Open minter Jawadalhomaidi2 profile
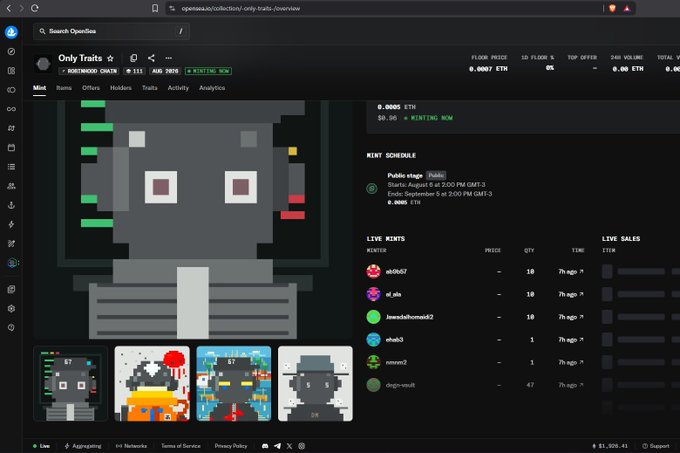Viewport: 680px width, 453px height. point(409,317)
